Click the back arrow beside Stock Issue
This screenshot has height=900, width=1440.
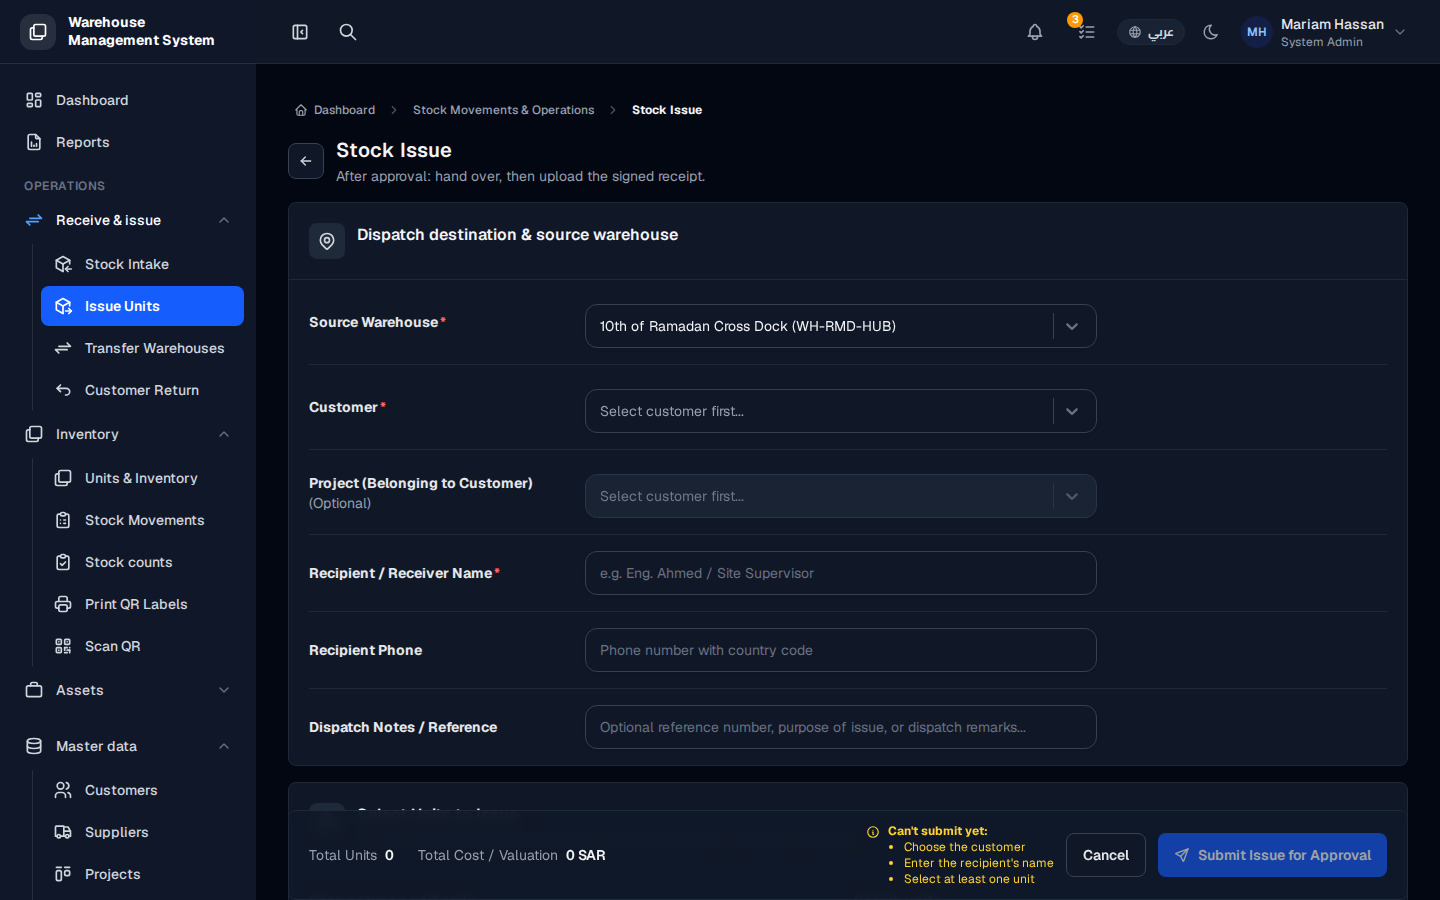(x=306, y=161)
